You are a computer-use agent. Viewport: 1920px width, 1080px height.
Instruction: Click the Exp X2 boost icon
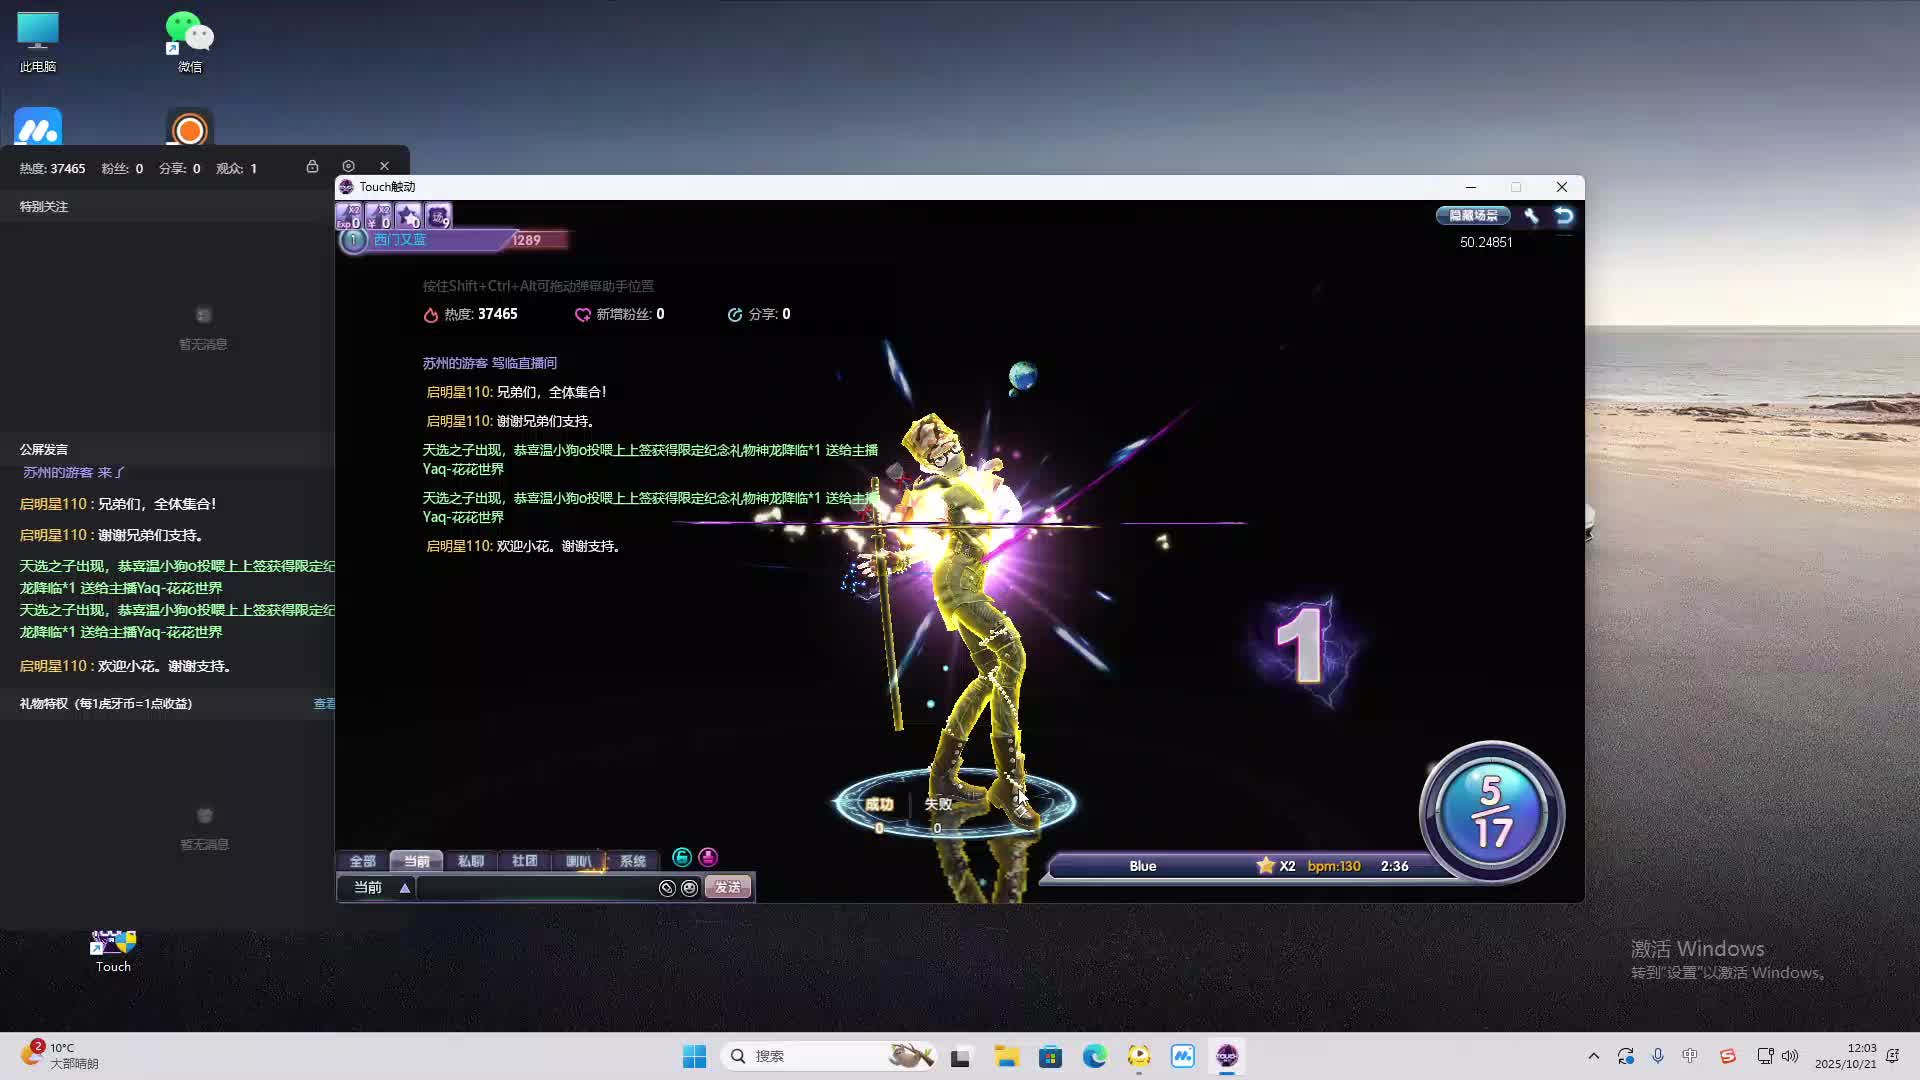point(348,216)
